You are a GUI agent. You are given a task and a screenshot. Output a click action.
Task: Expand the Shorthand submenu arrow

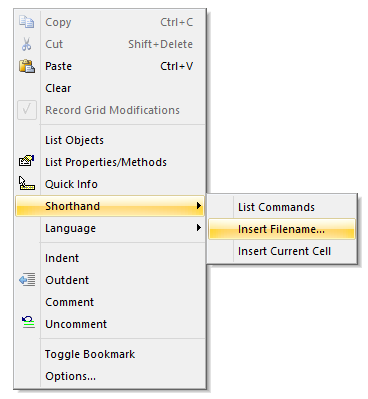[x=199, y=206]
